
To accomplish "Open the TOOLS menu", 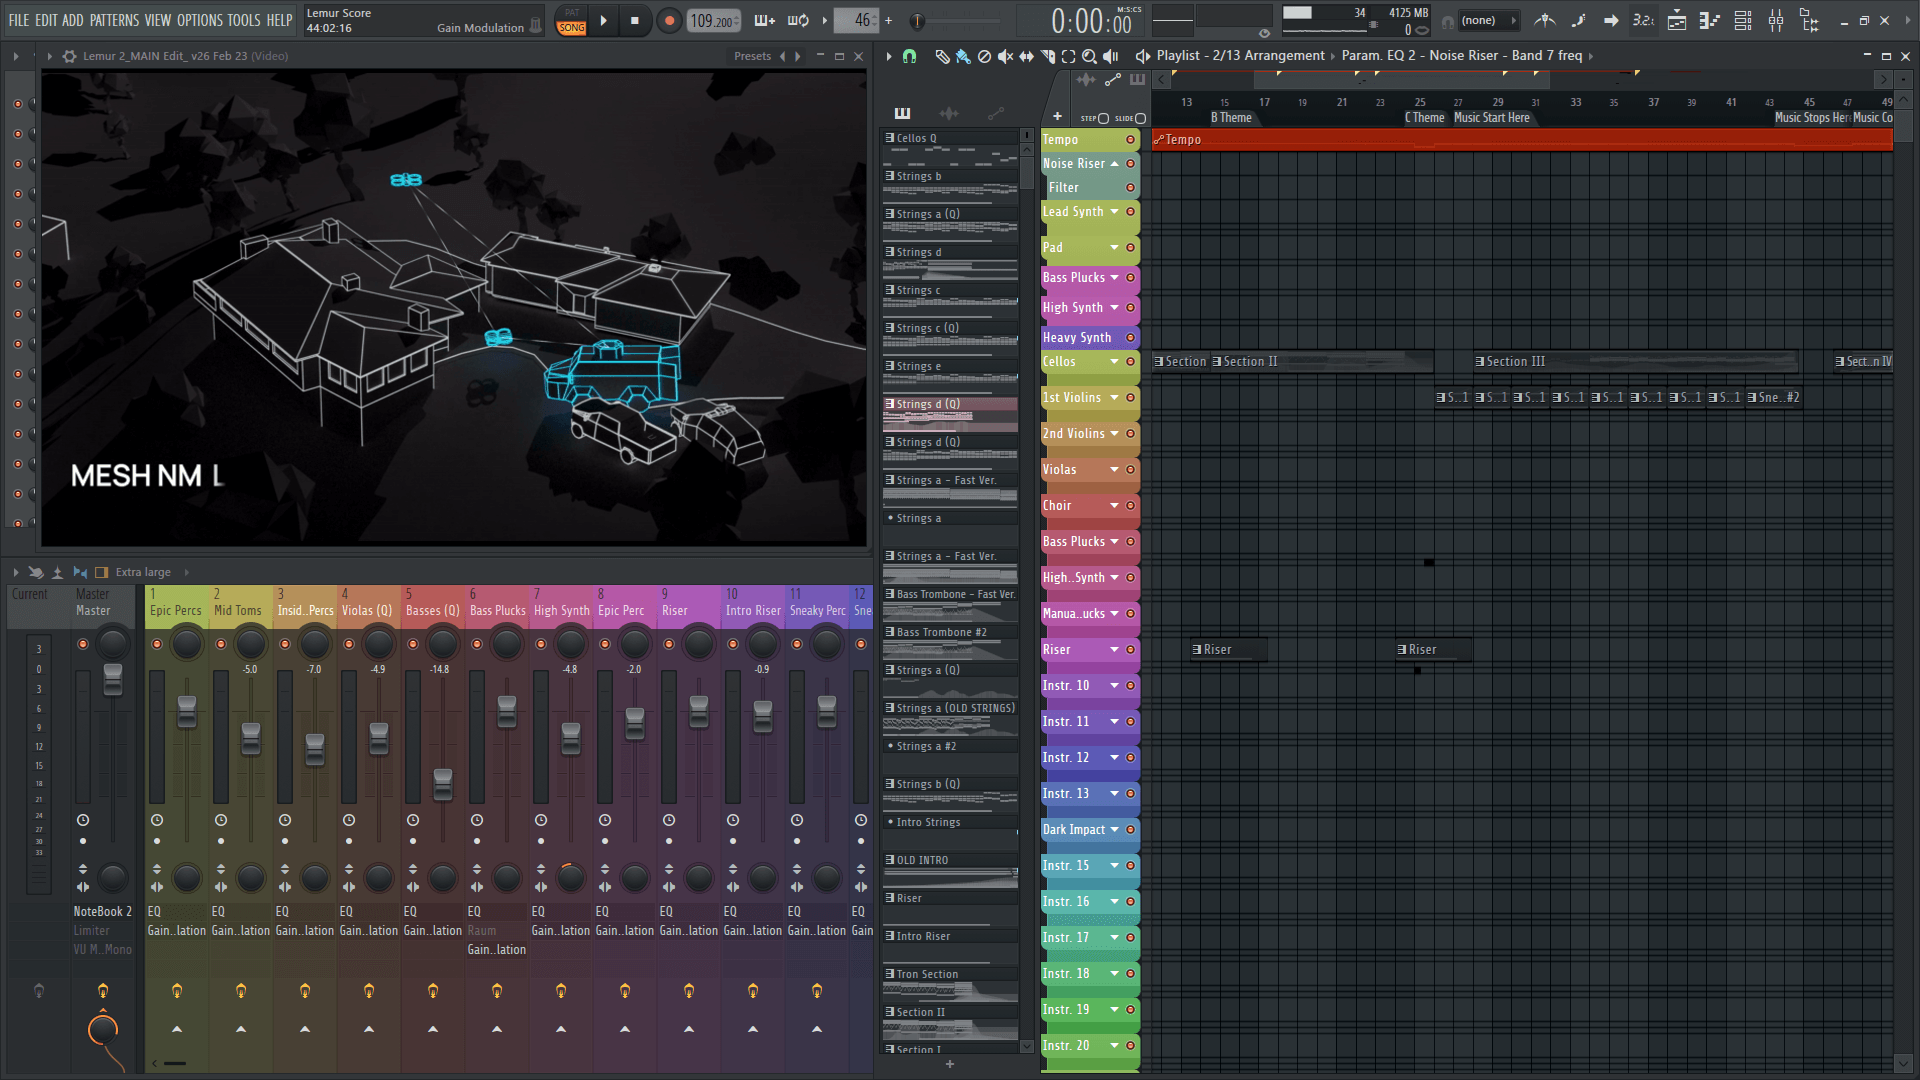I will 243,20.
